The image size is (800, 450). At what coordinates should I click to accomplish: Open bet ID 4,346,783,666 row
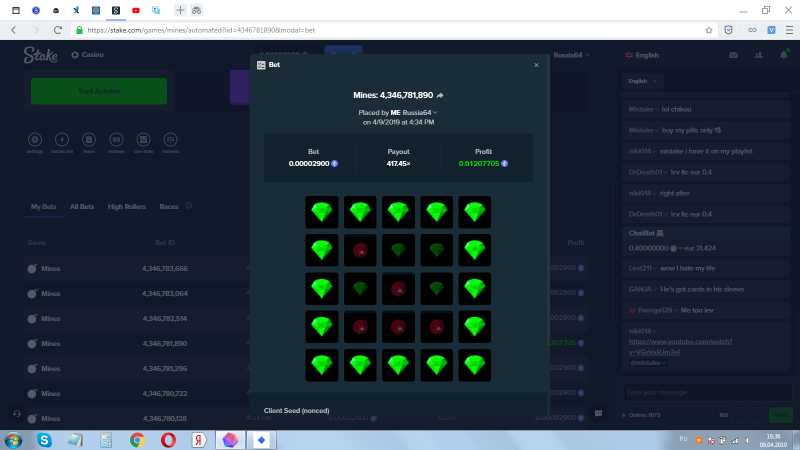pos(306,268)
